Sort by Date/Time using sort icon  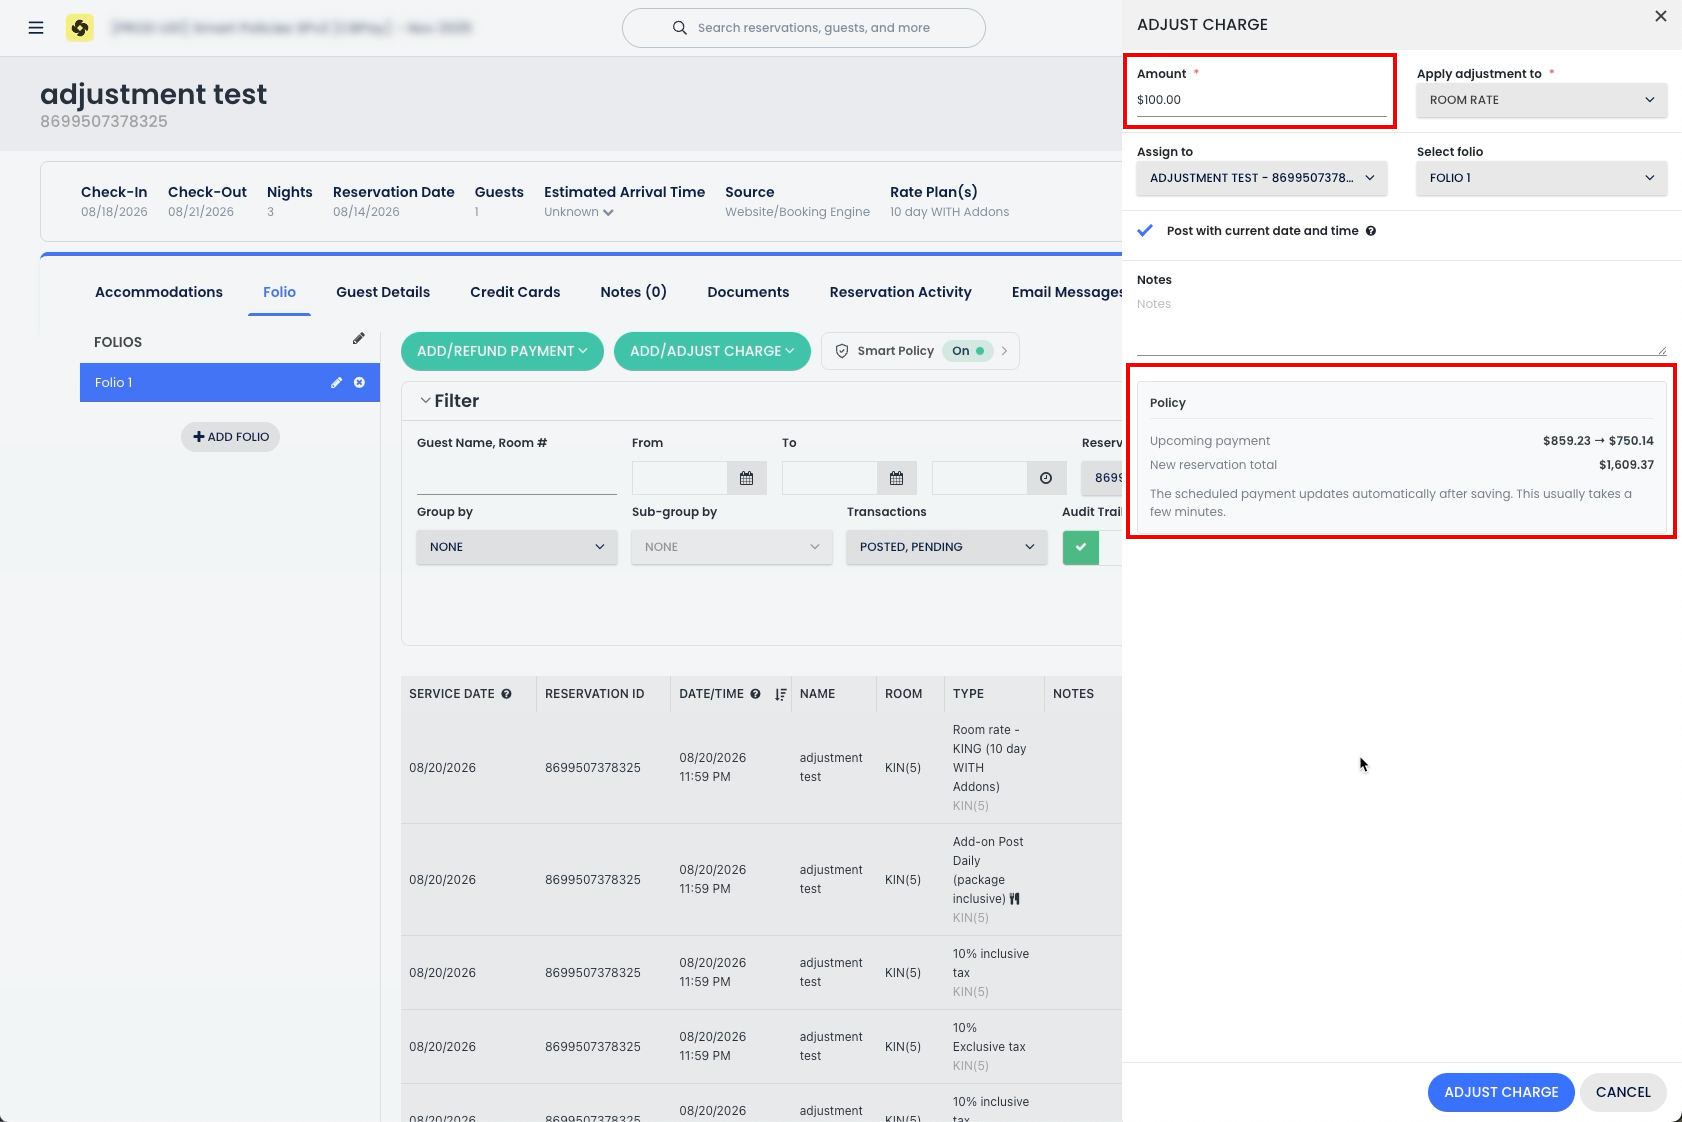pos(781,694)
